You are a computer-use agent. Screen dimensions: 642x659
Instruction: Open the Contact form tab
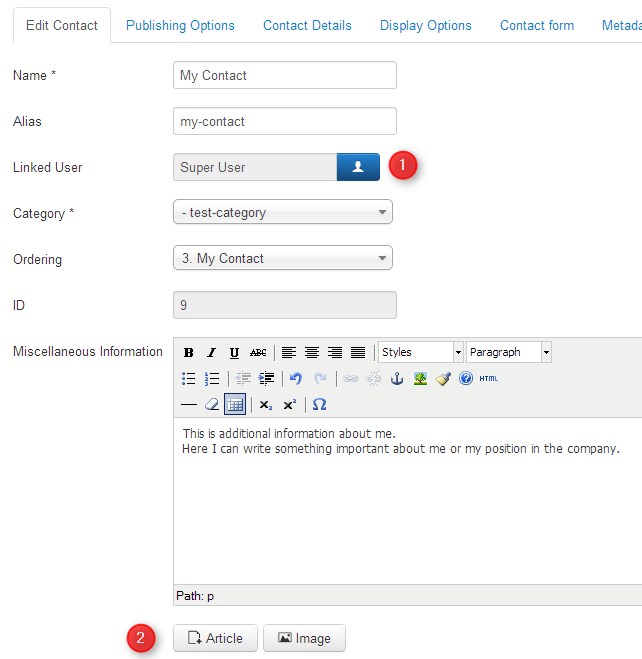click(537, 25)
